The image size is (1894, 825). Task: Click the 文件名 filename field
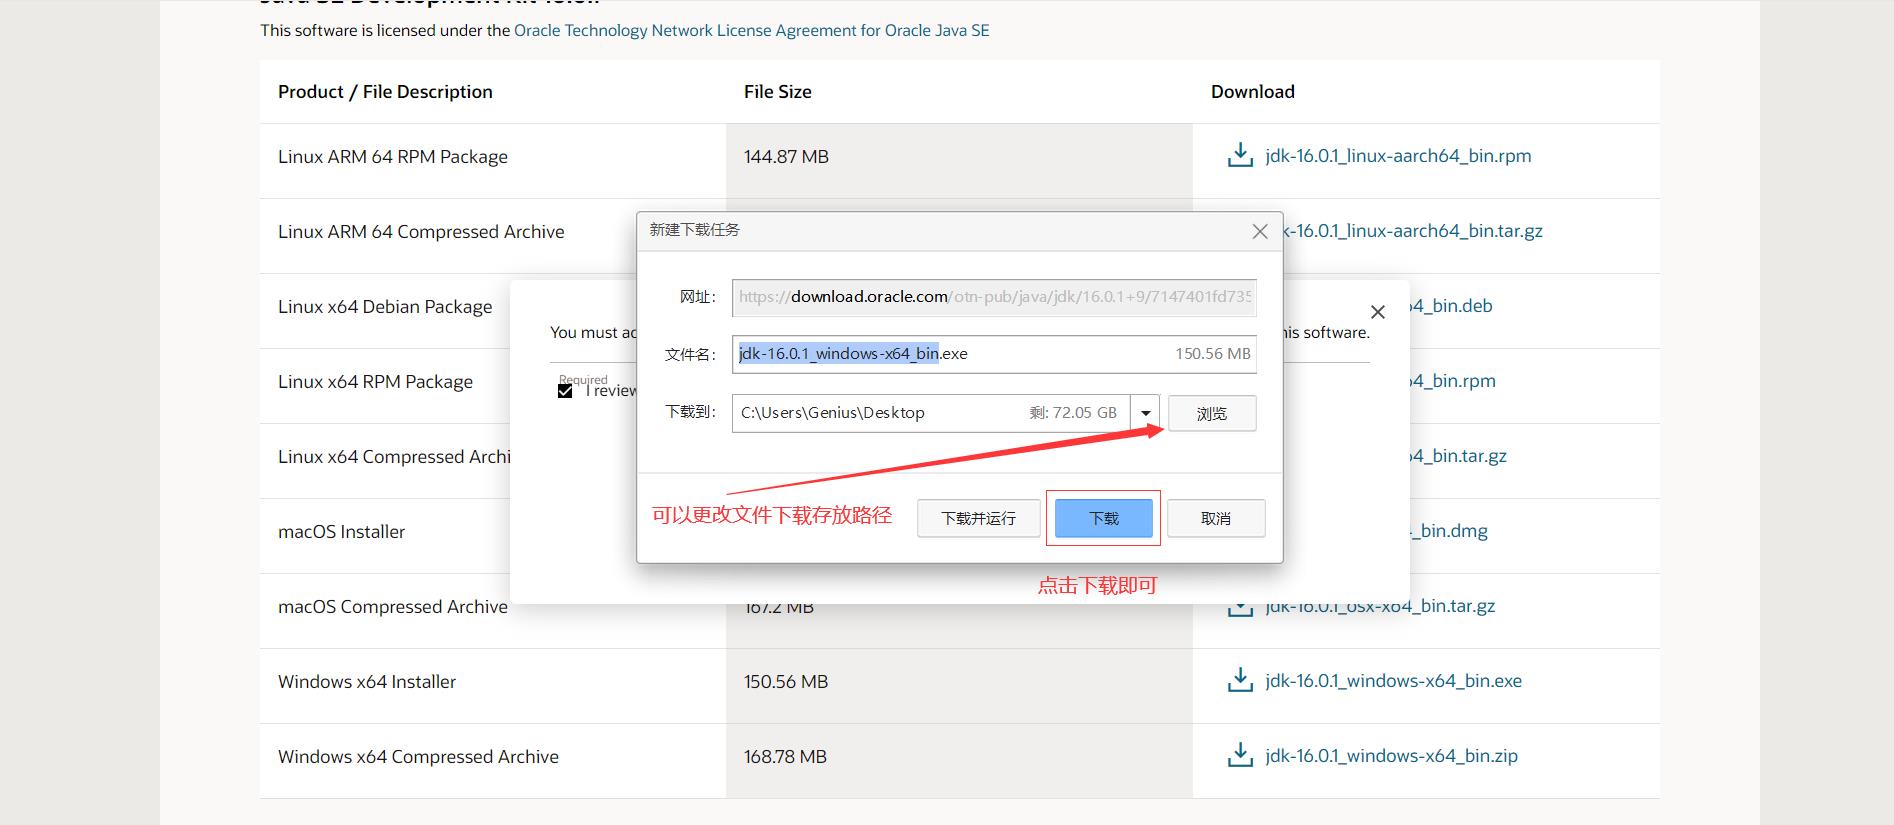pos(994,354)
